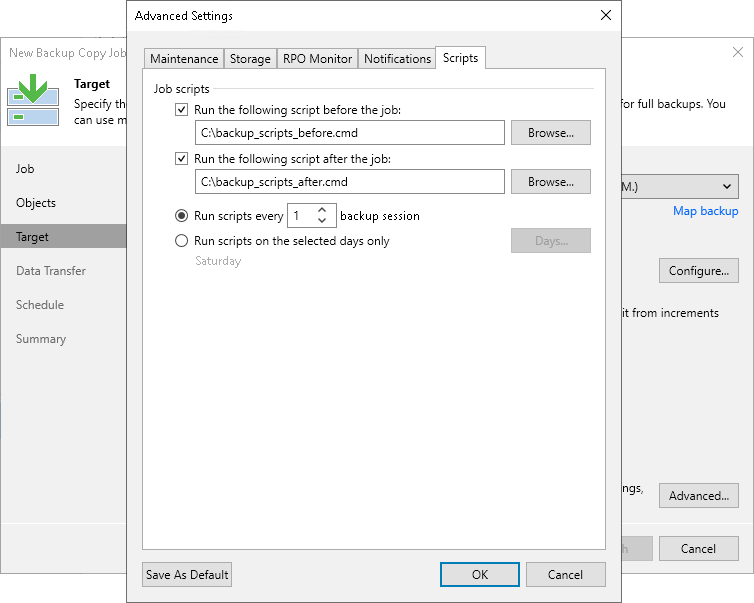Screen dimensions: 754x603
Task: Browse for the after-job script
Action: (551, 182)
